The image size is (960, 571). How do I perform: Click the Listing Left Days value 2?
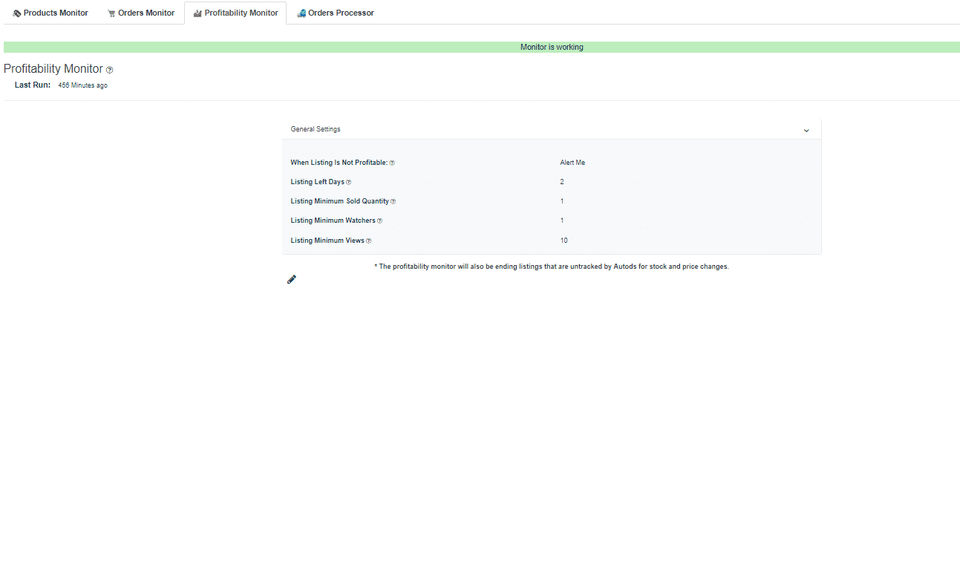click(562, 182)
